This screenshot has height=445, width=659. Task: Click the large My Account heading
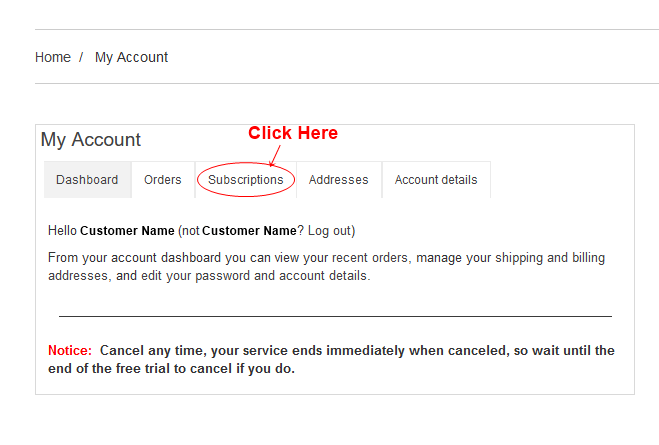click(91, 140)
